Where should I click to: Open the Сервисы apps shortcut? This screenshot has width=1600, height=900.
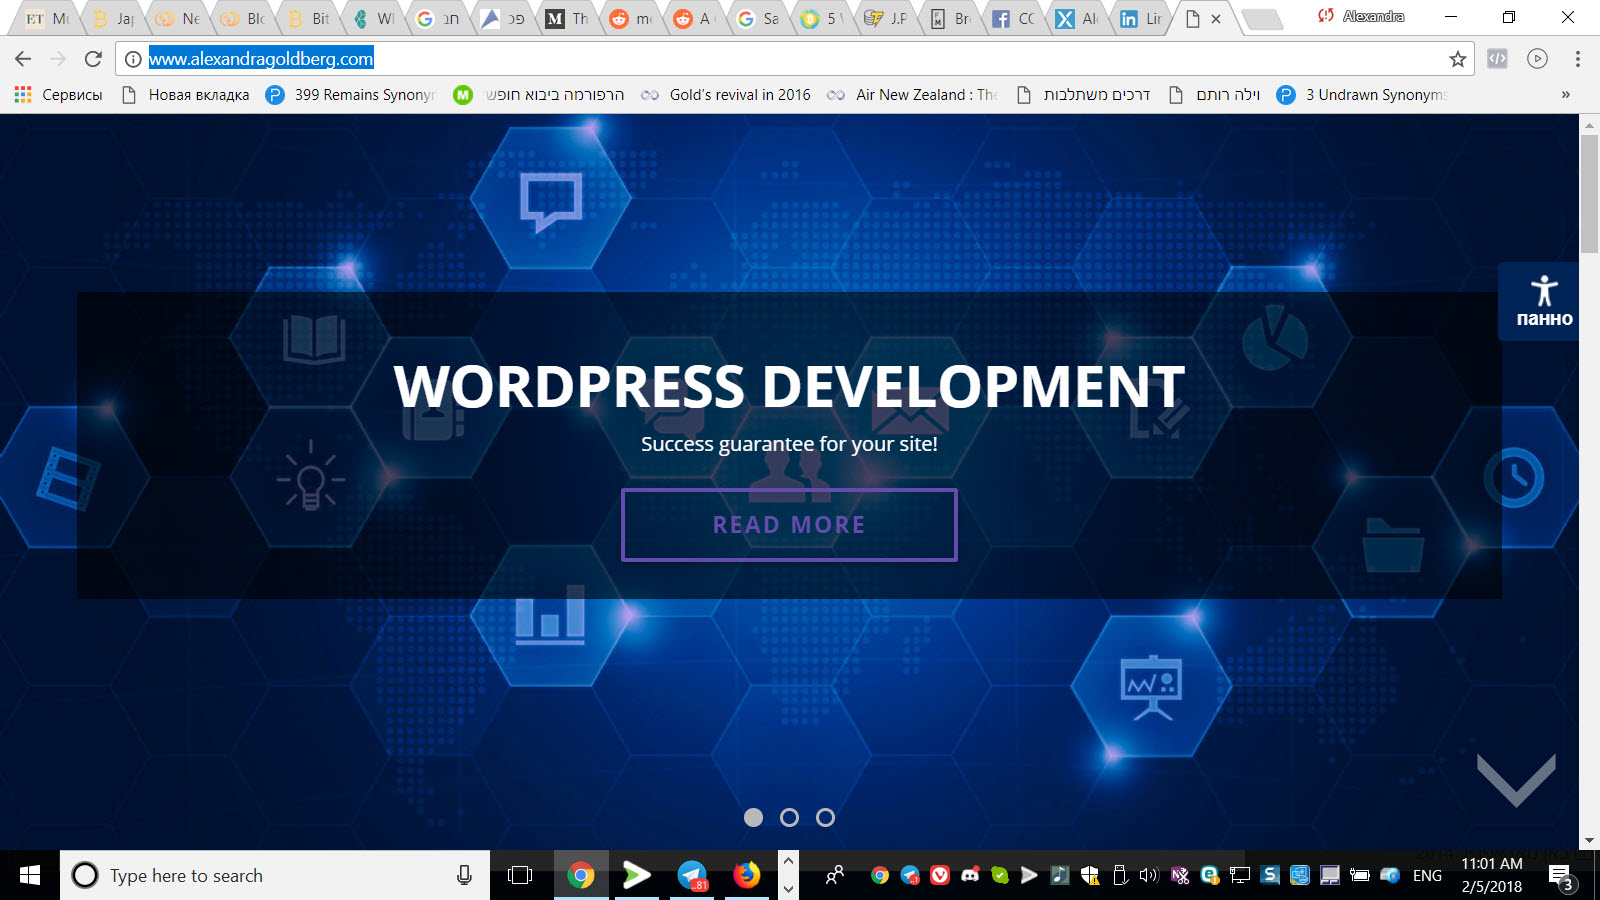pyautogui.click(x=58, y=95)
